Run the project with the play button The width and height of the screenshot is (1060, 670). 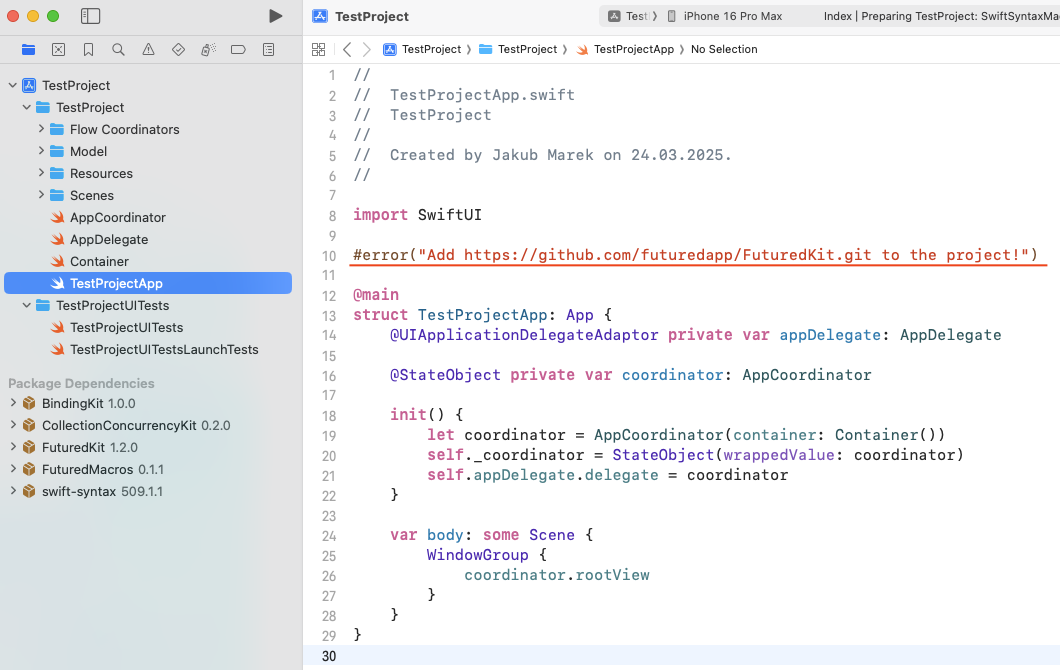276,16
